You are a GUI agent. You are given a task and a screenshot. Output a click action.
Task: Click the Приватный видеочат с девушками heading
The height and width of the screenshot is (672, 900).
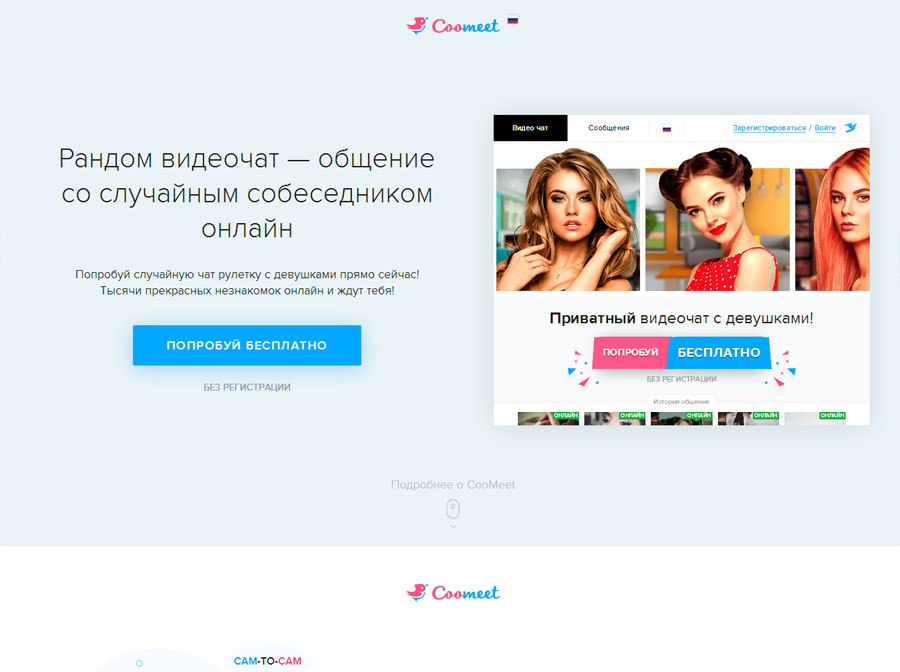[681, 318]
